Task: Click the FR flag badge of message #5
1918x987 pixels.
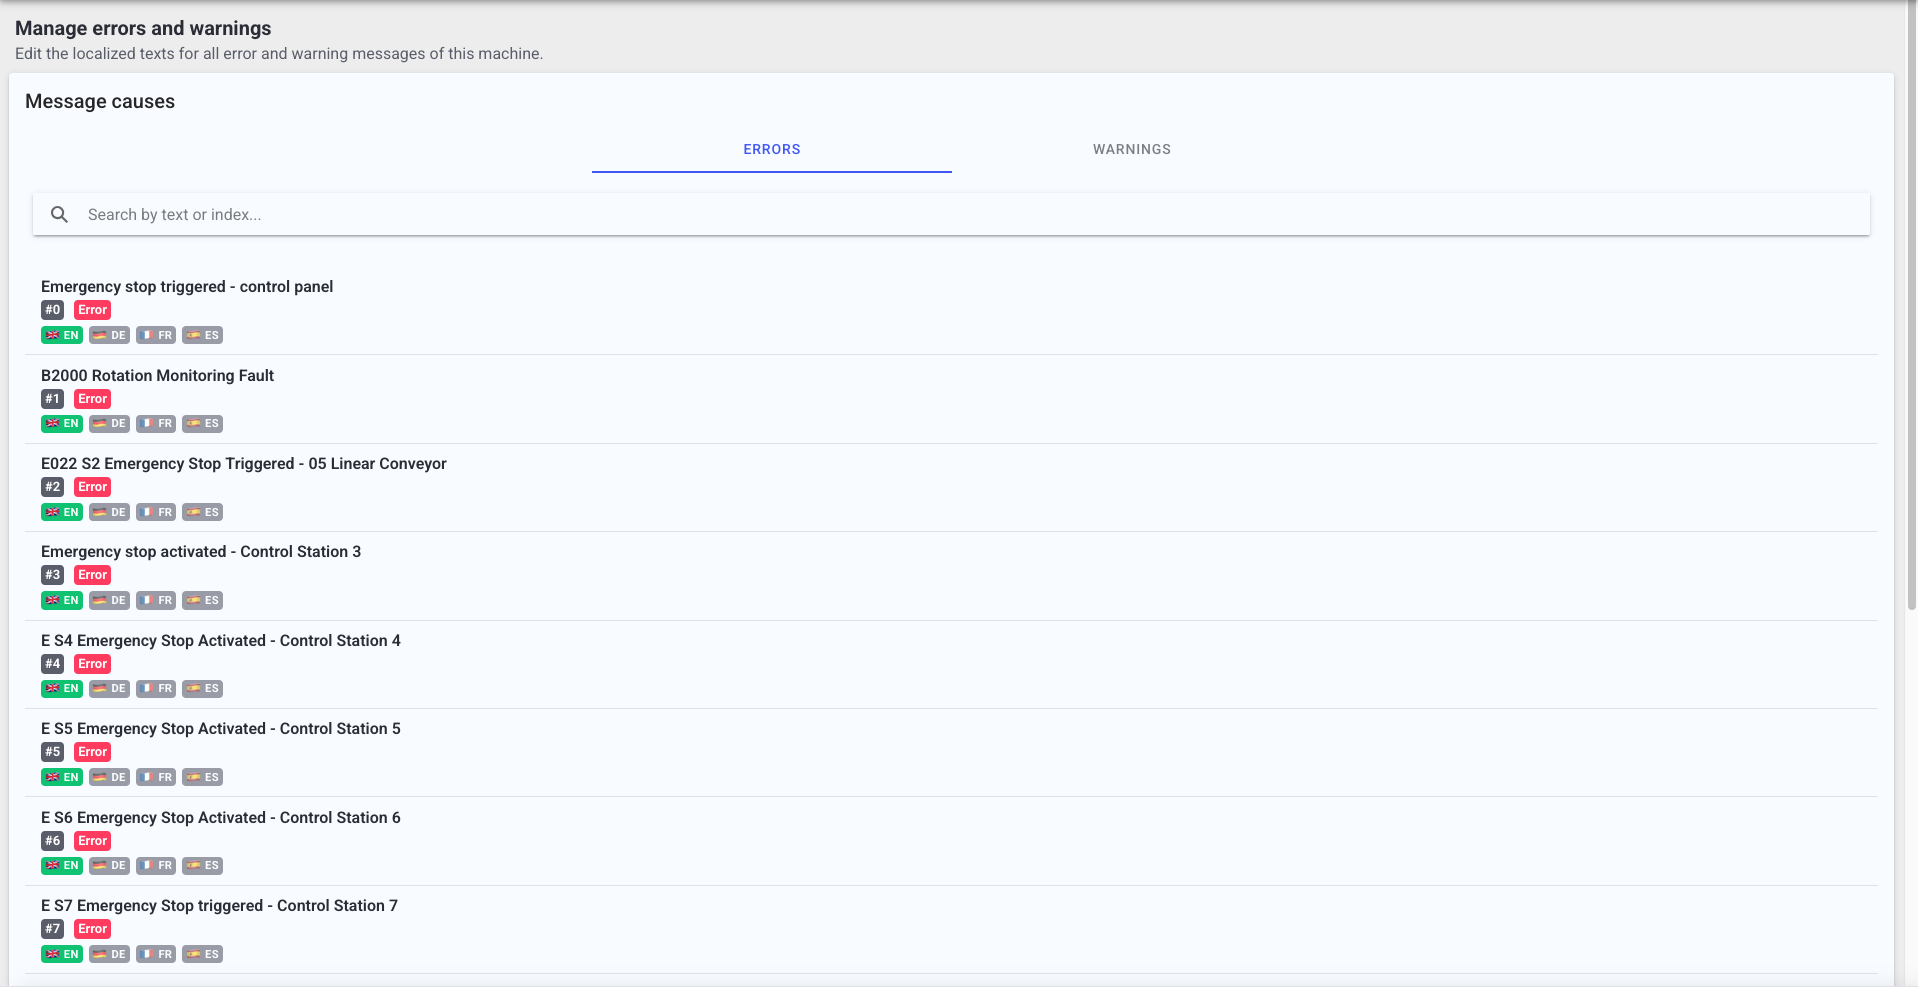Action: coord(156,777)
